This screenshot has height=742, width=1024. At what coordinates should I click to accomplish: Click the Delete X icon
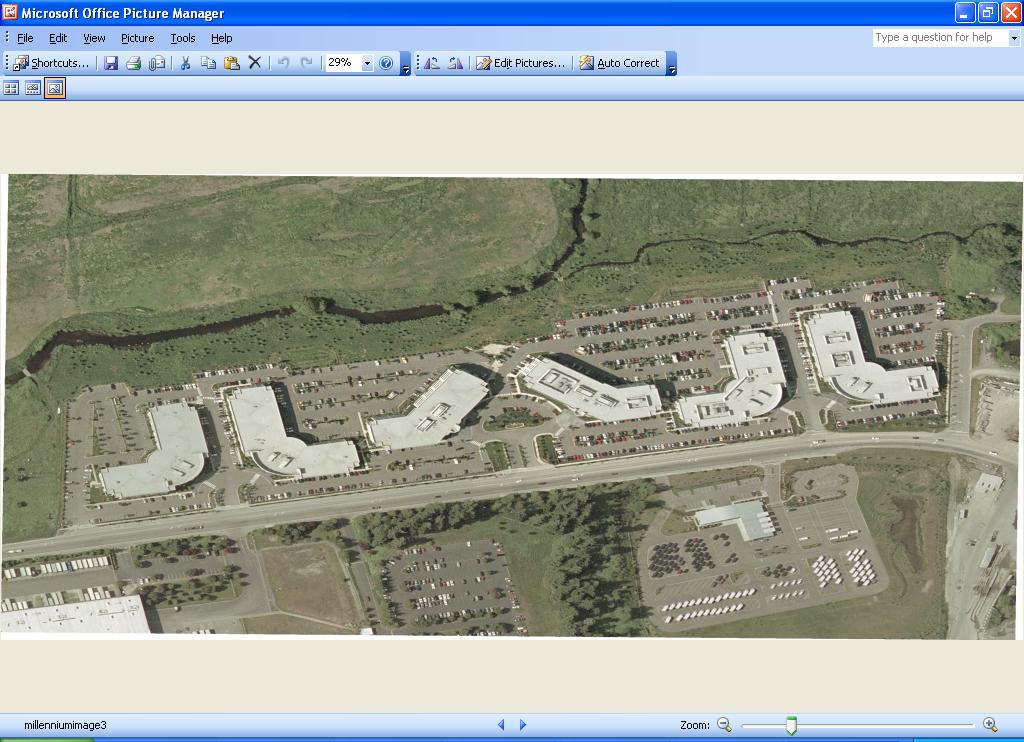click(x=255, y=63)
